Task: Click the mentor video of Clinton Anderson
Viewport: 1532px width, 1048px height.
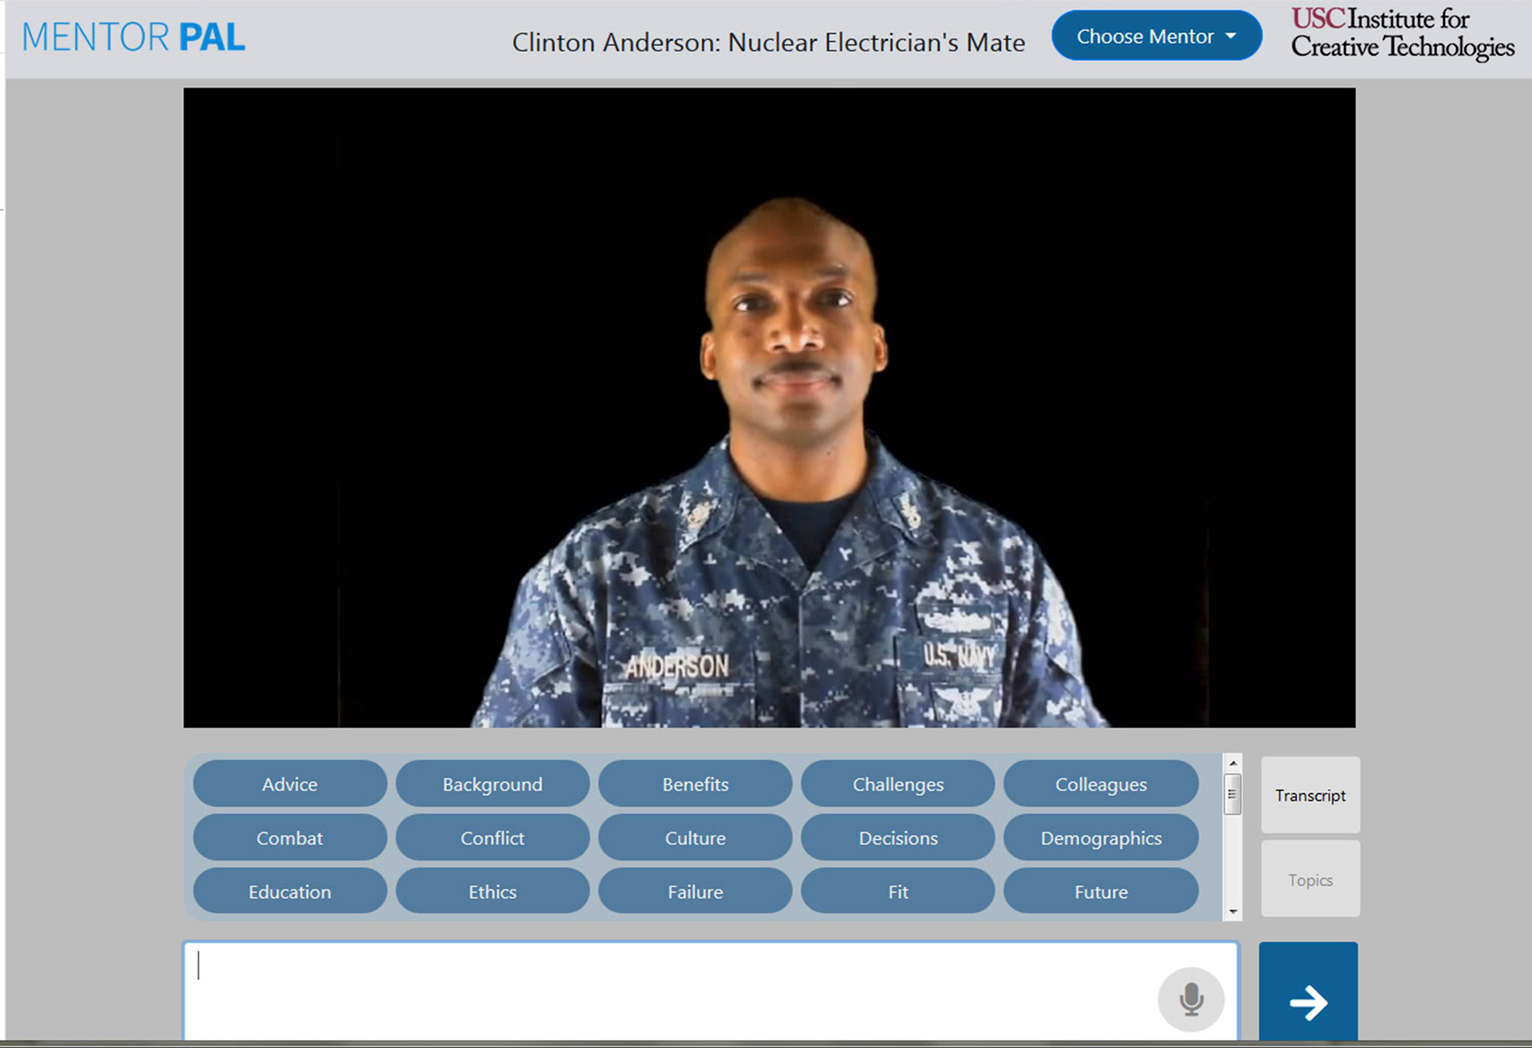Action: [769, 407]
